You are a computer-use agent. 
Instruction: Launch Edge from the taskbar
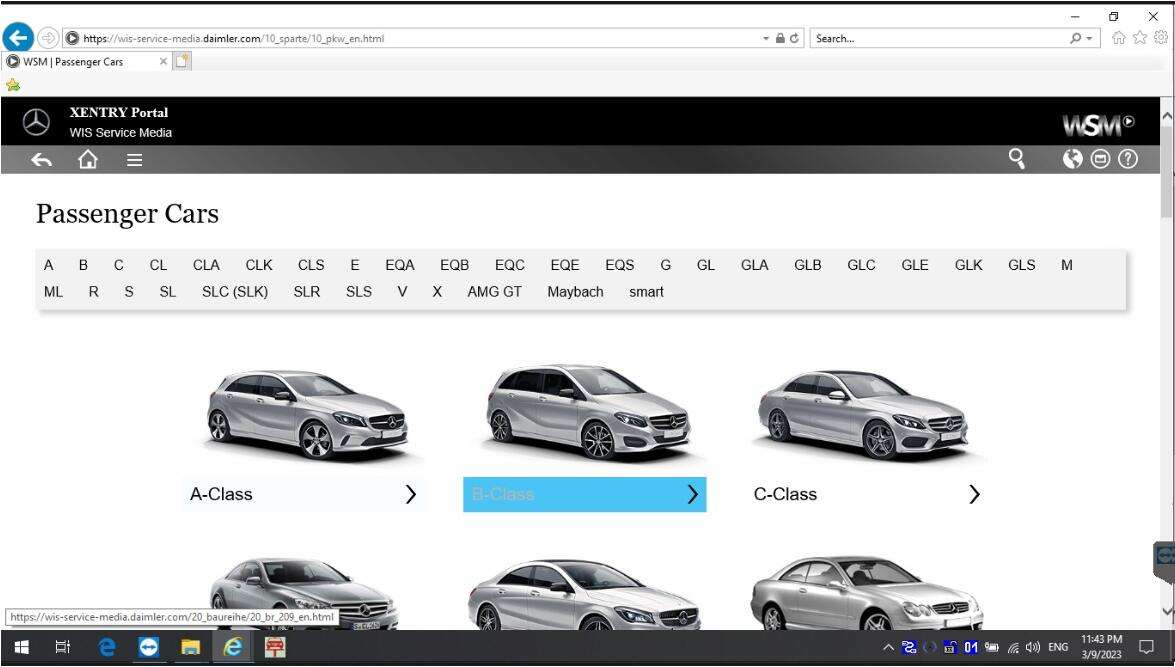pos(107,648)
